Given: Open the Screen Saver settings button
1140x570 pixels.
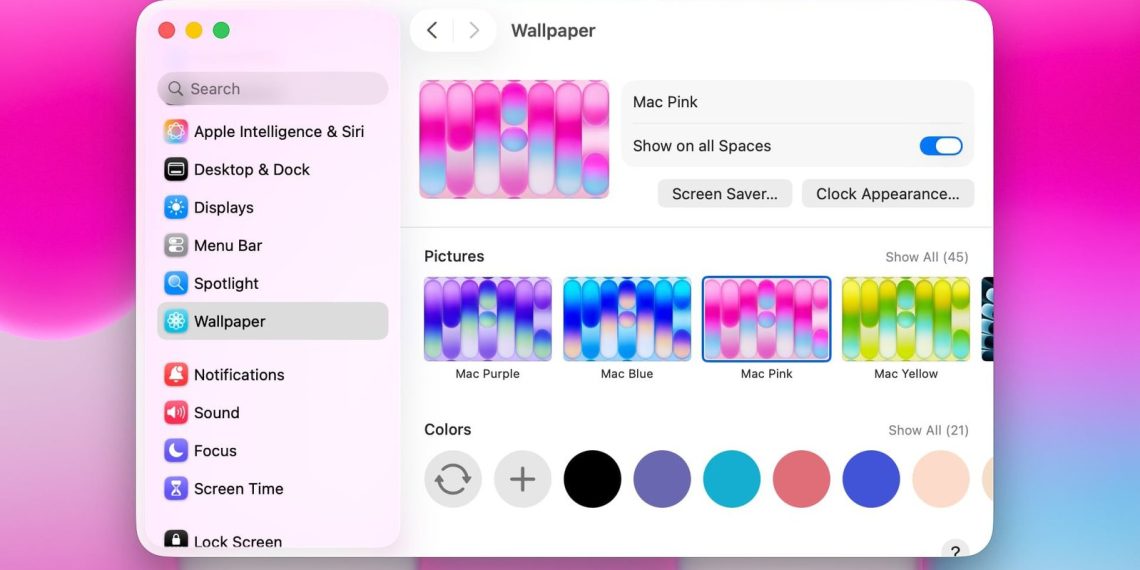Looking at the screenshot, I should 724,194.
